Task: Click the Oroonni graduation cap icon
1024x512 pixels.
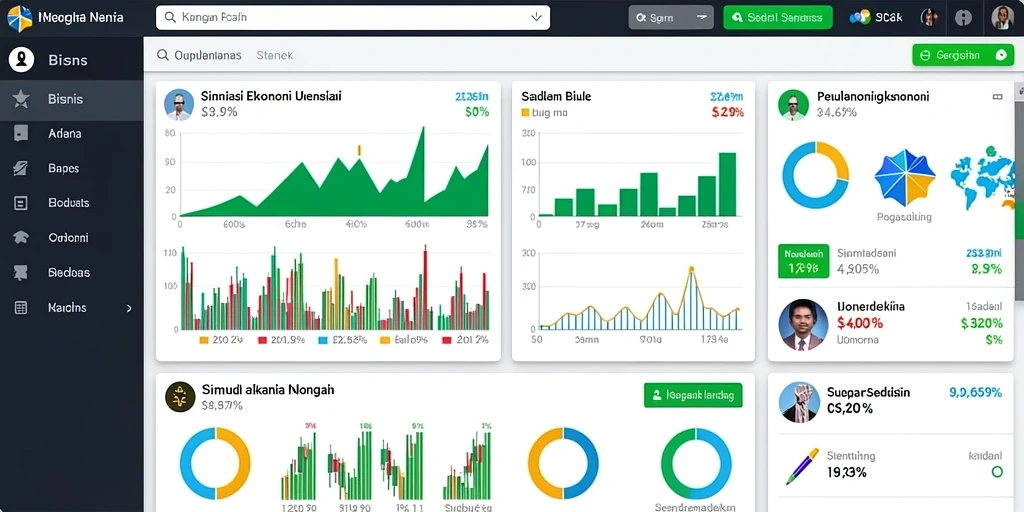Action: [21, 238]
